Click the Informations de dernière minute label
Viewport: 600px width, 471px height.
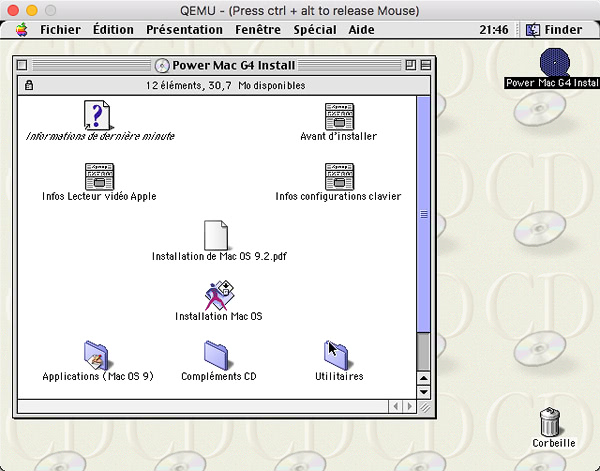[x=100, y=136]
